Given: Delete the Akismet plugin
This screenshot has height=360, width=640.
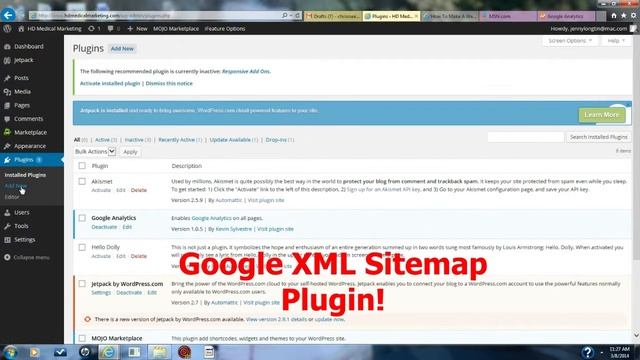Looking at the screenshot, I should coord(139,190).
